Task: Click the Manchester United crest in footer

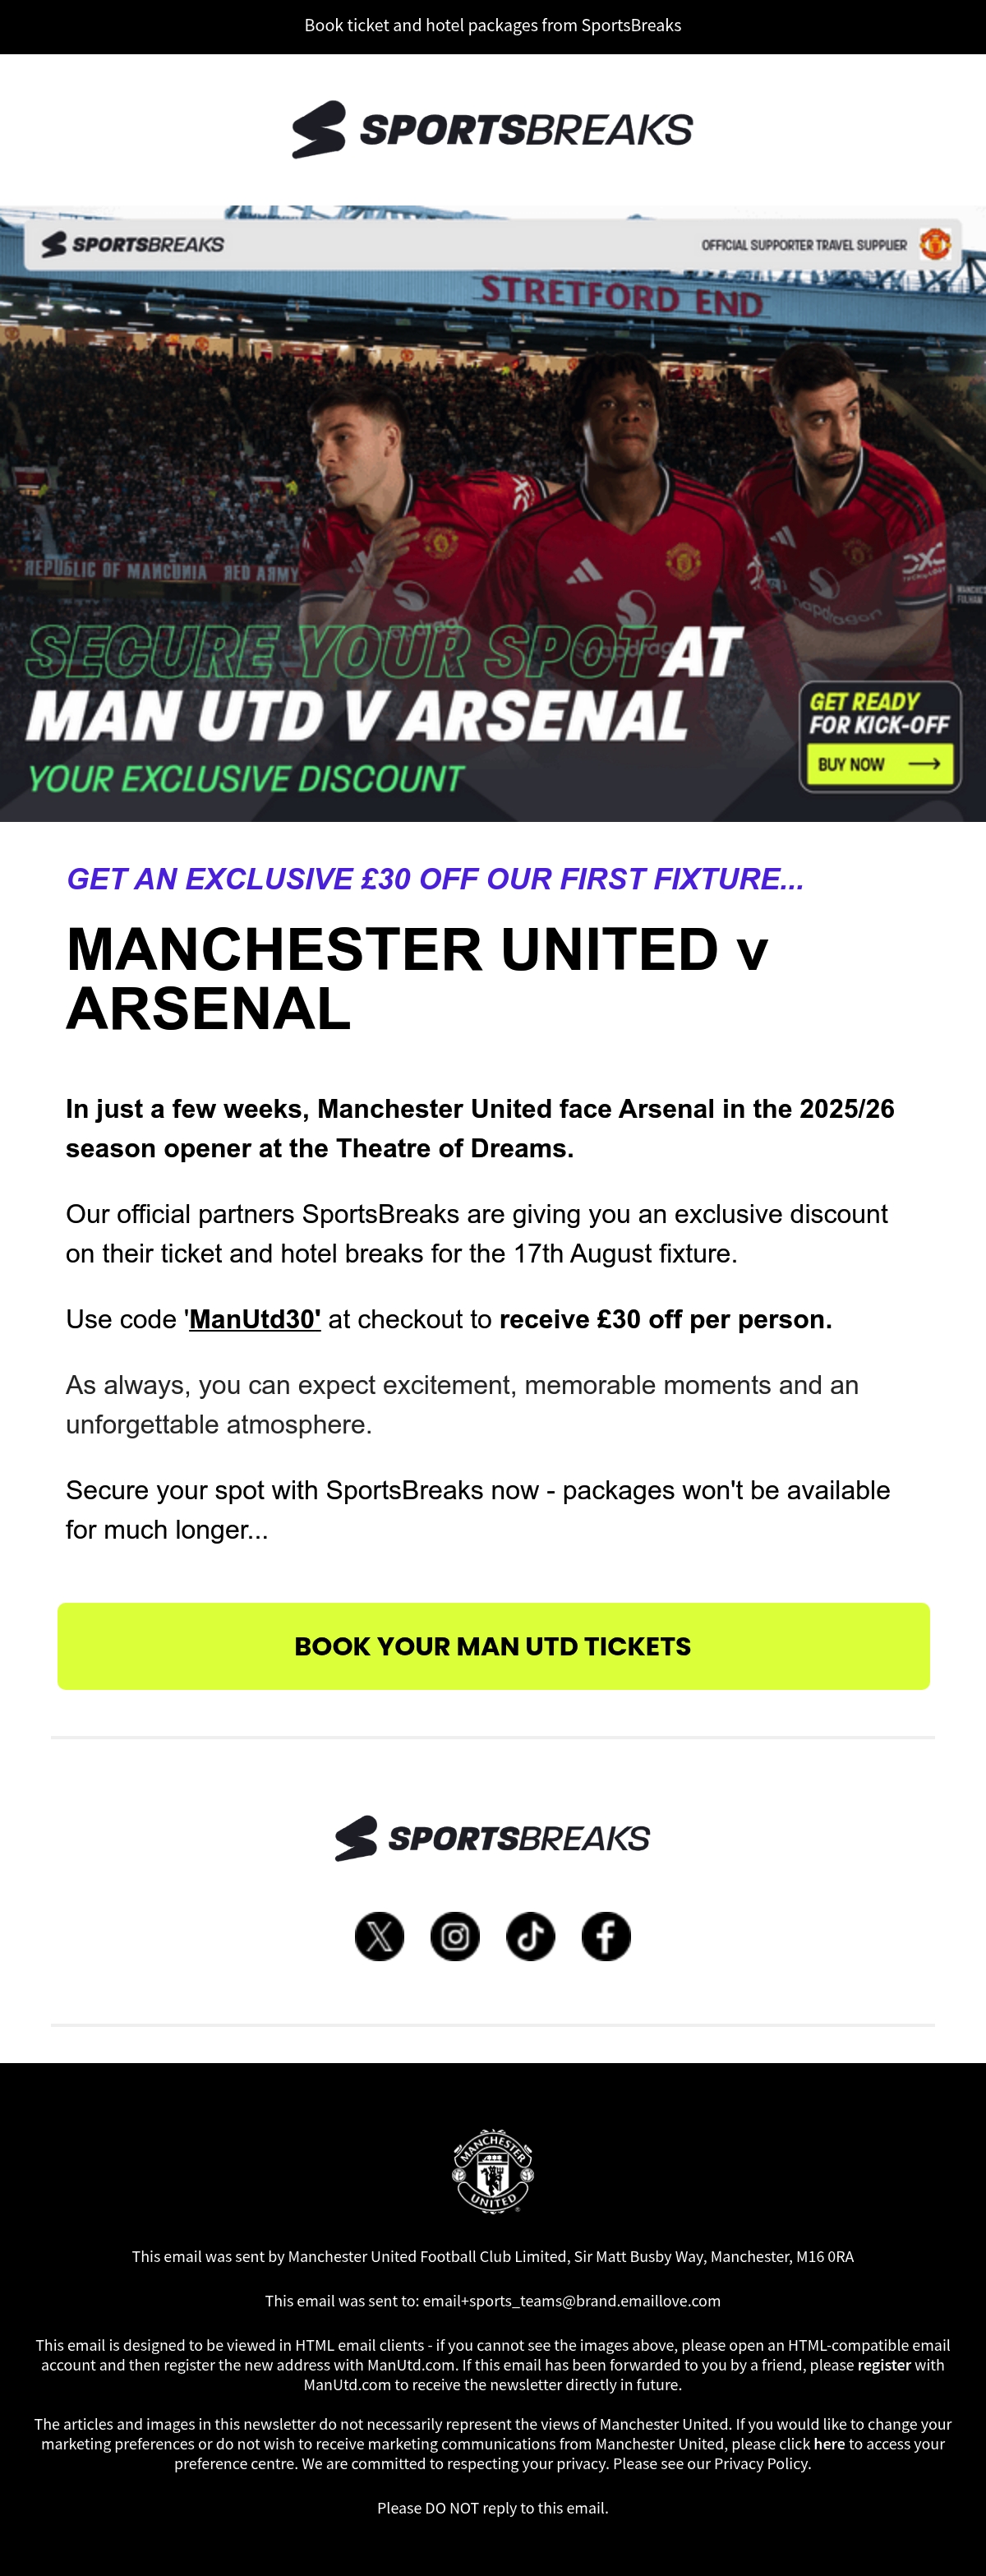Action: click(x=493, y=2170)
